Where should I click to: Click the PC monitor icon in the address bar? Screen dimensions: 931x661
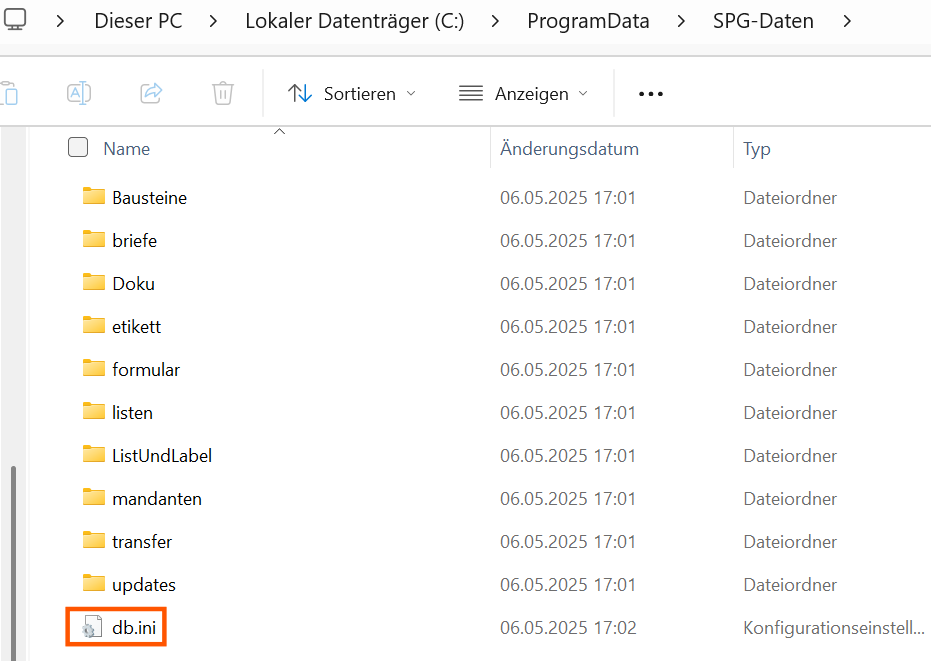point(15,20)
